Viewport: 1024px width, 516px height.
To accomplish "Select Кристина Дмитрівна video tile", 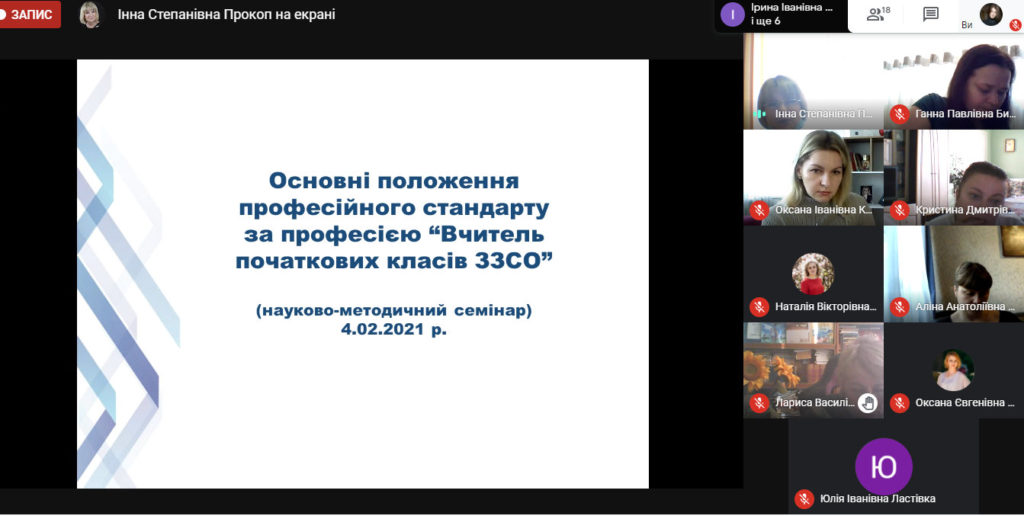I will coord(954,178).
